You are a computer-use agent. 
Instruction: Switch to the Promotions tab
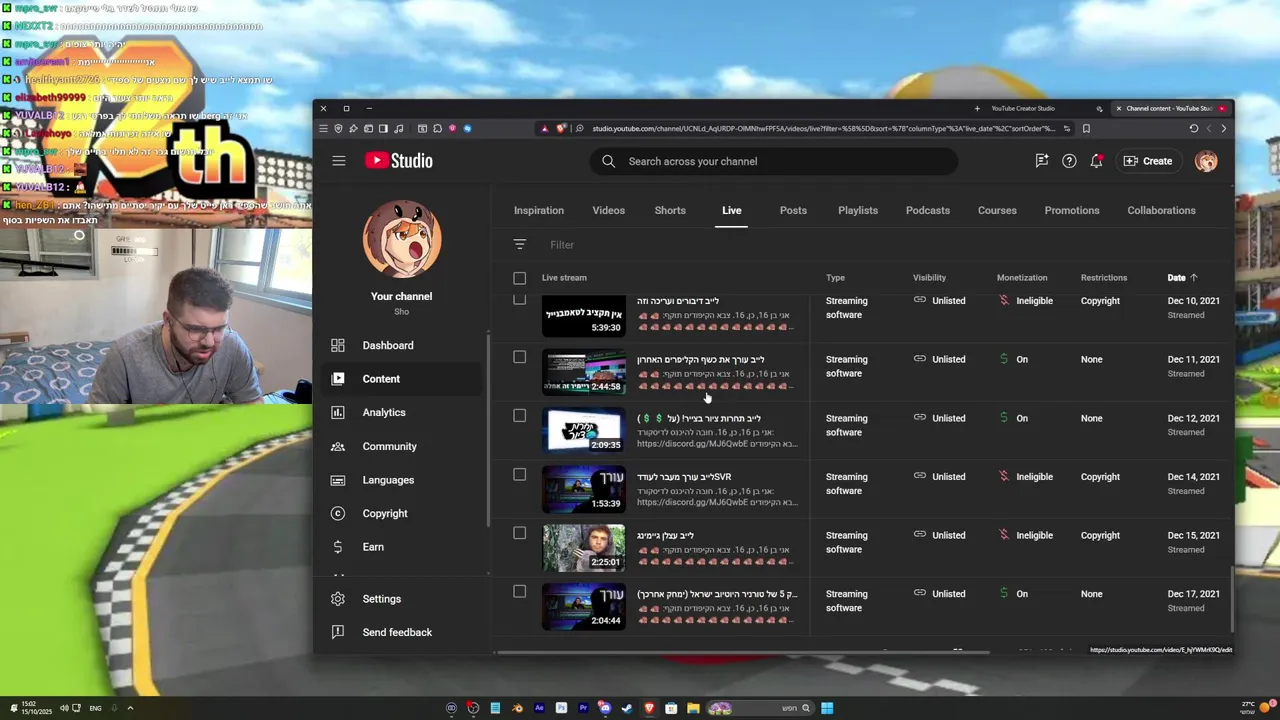tap(1072, 210)
